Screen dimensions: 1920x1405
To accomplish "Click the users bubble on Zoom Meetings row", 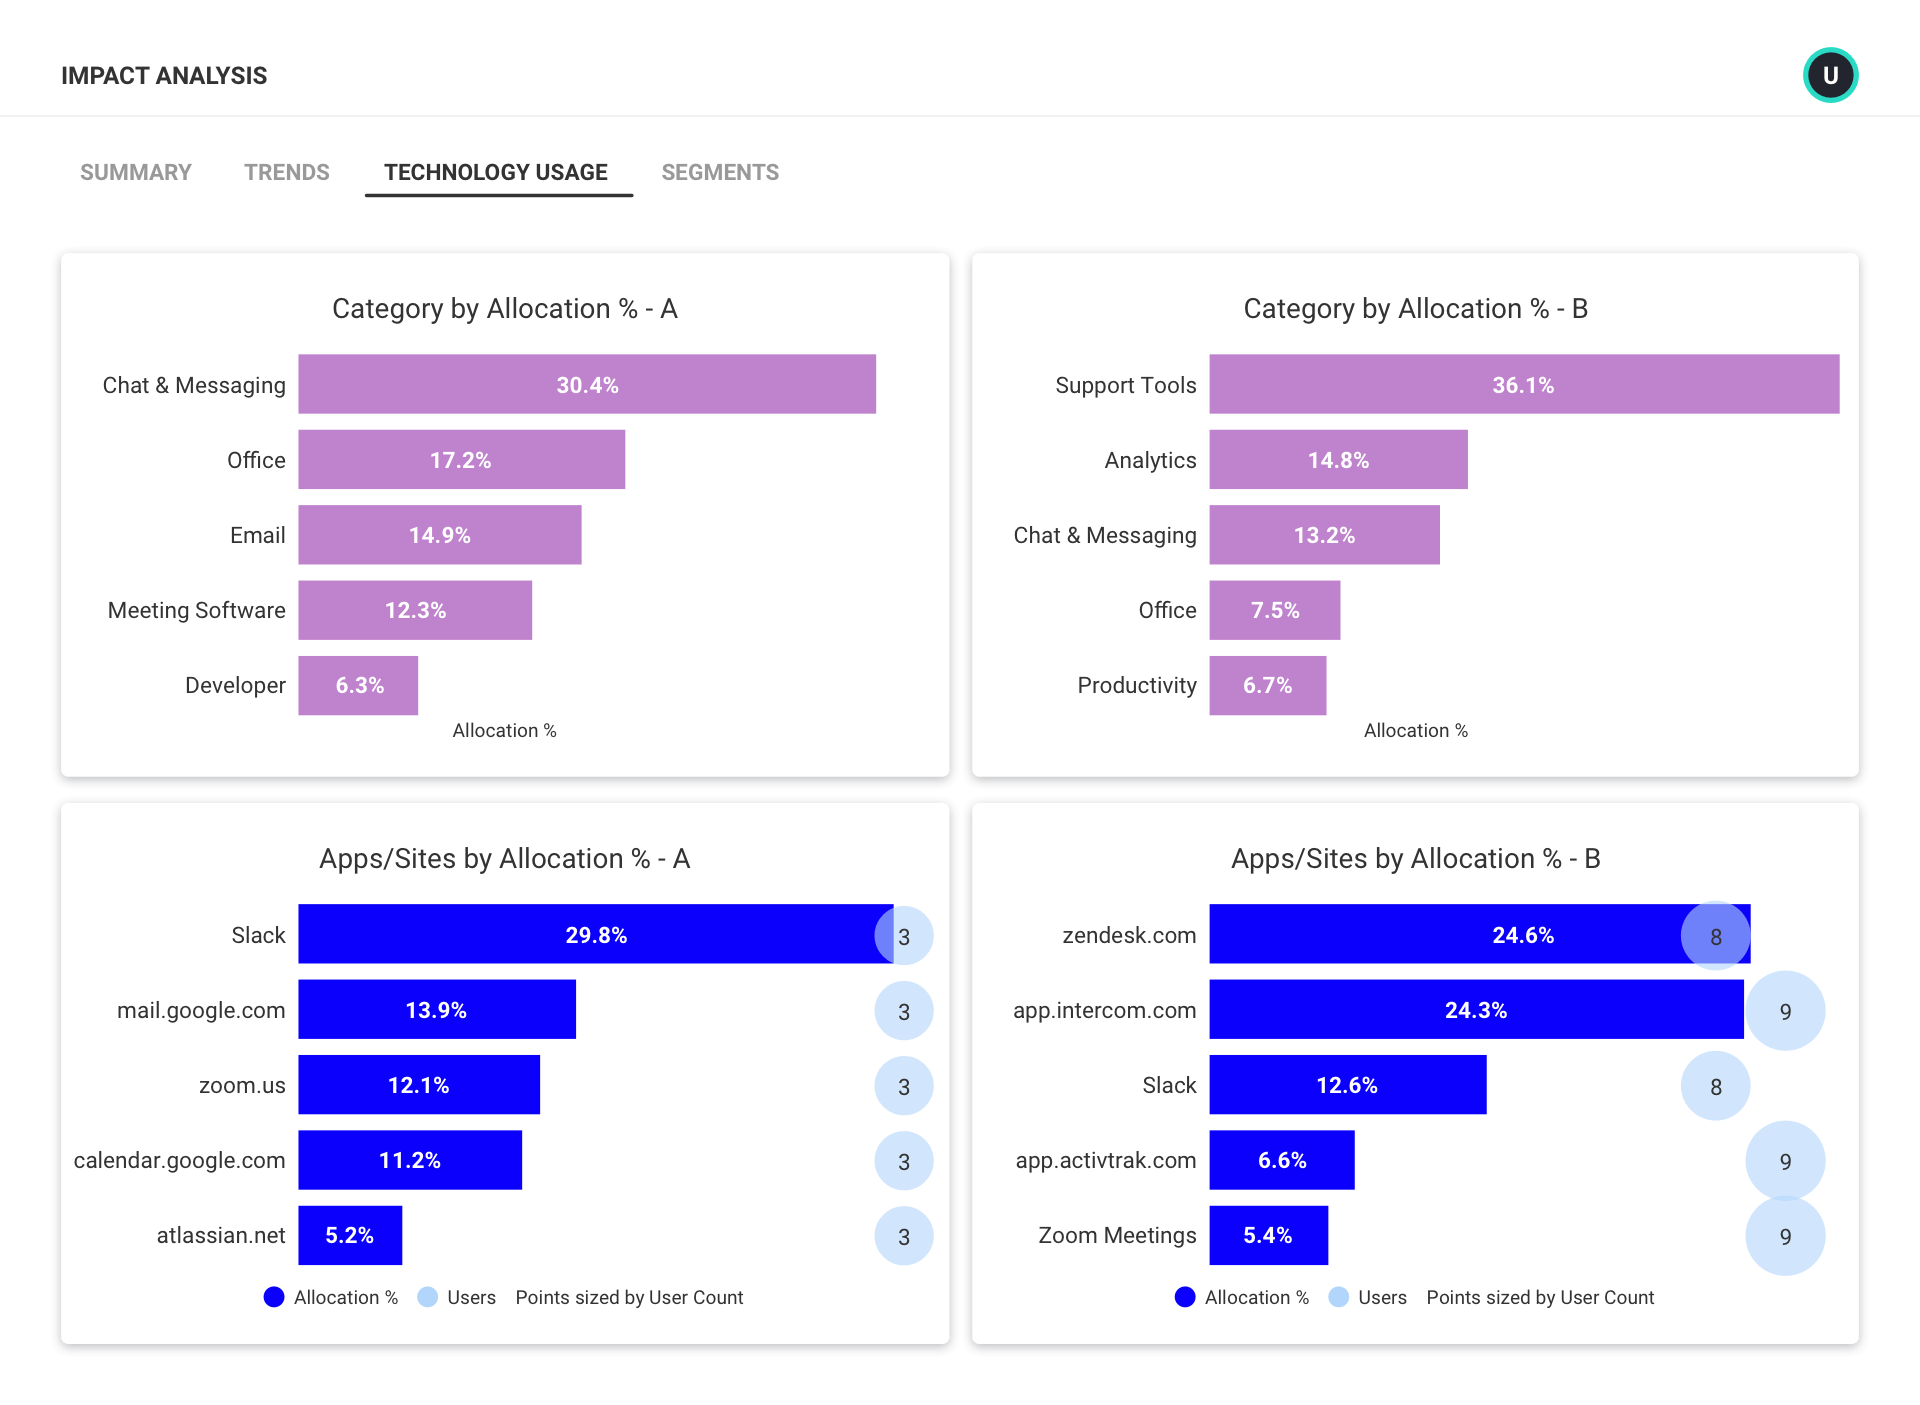I will click(x=1785, y=1236).
